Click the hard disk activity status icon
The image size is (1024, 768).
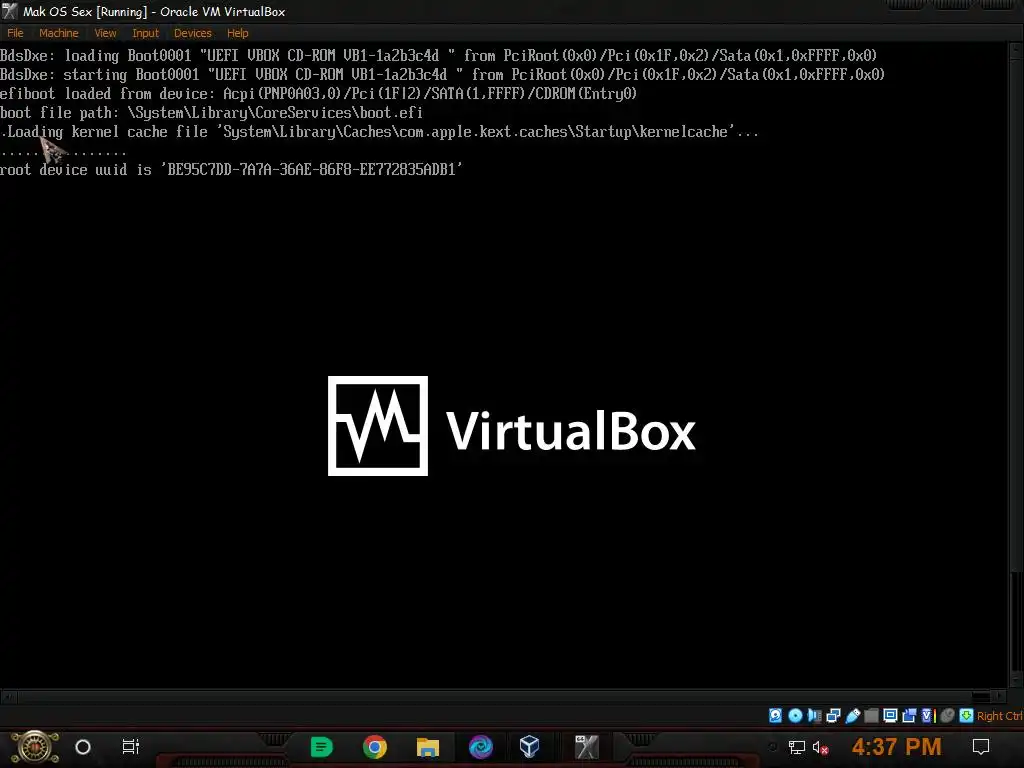[775, 716]
